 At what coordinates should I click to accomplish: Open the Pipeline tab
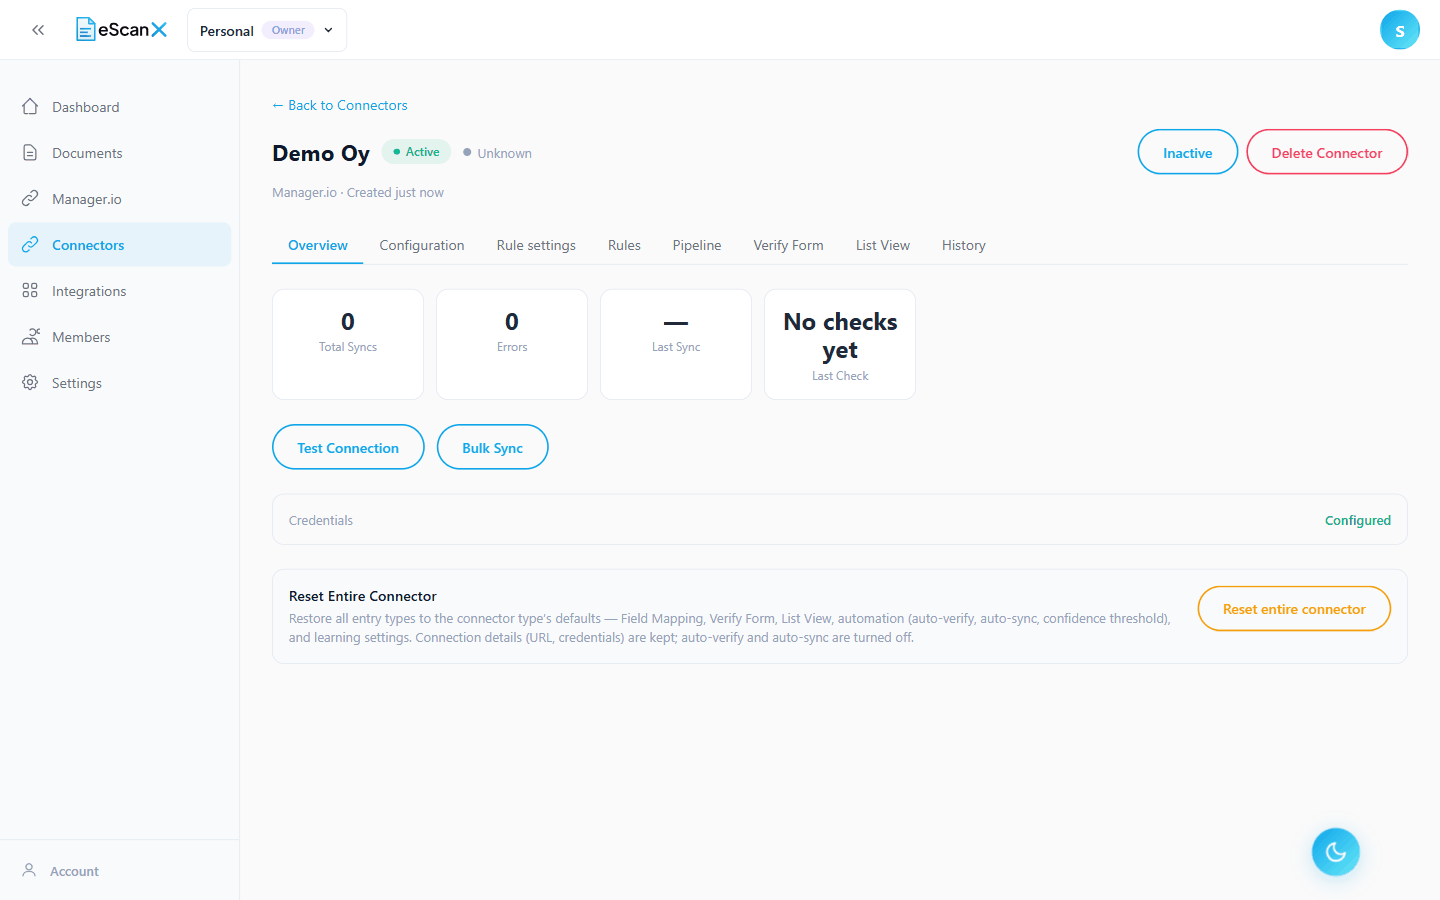[697, 245]
